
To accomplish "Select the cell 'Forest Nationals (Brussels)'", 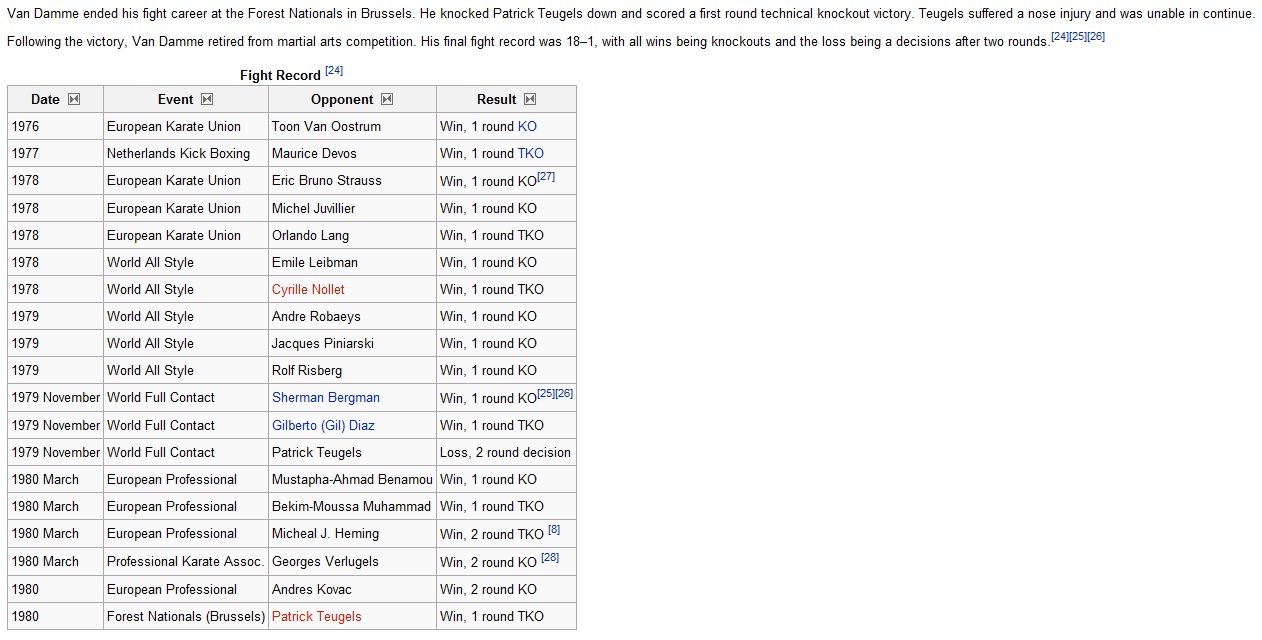I will point(186,616).
